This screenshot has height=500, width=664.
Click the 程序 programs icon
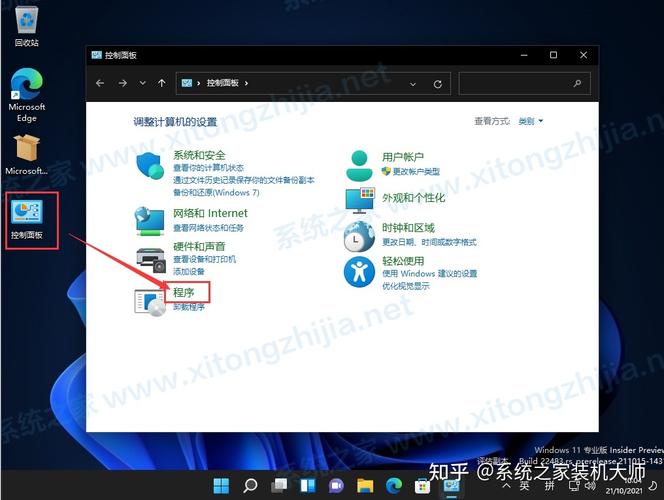point(150,302)
